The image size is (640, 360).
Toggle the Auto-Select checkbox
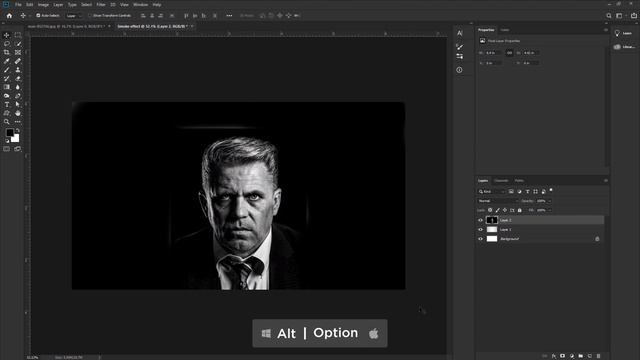pyautogui.click(x=38, y=16)
